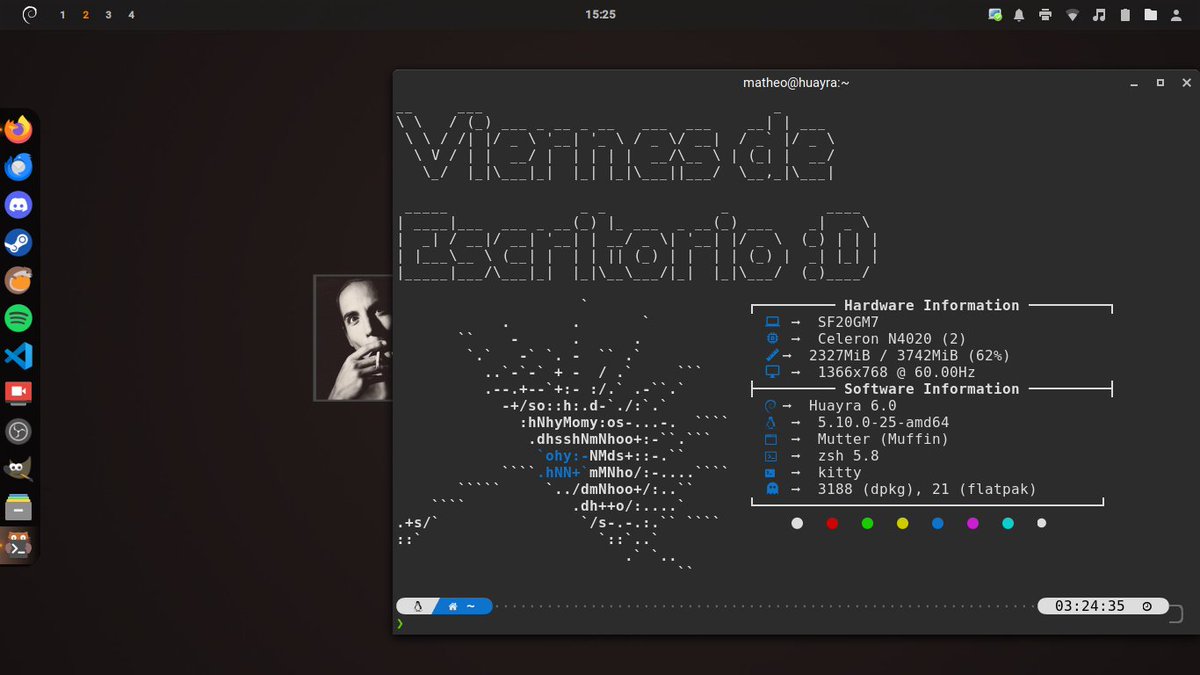Open the orange animal icon app in dock

18,280
